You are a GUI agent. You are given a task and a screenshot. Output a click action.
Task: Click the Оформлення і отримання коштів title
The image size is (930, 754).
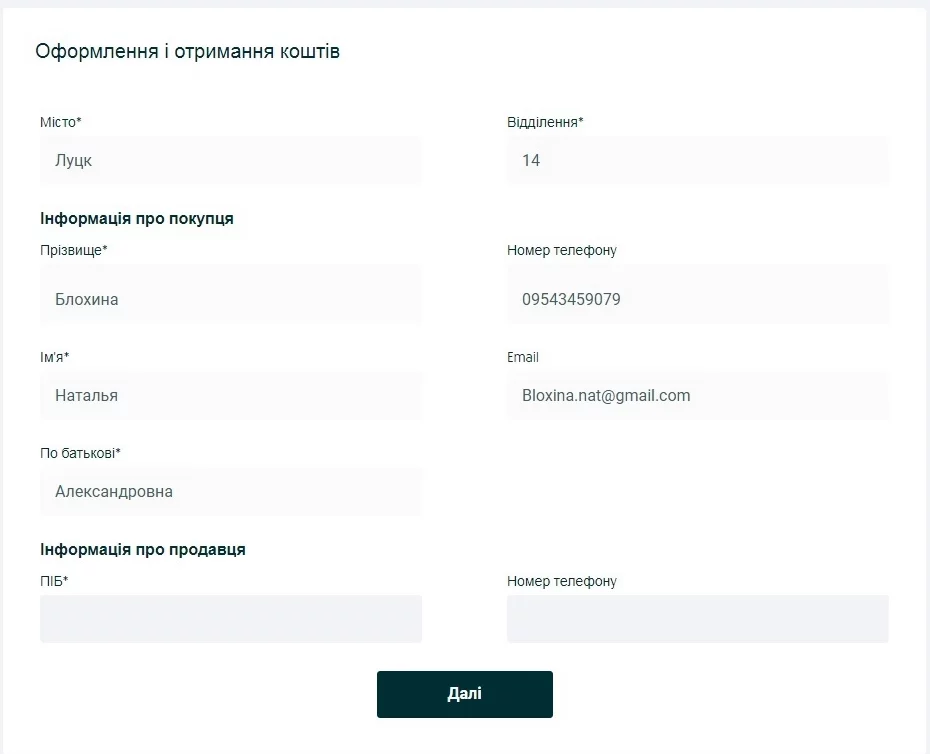187,52
